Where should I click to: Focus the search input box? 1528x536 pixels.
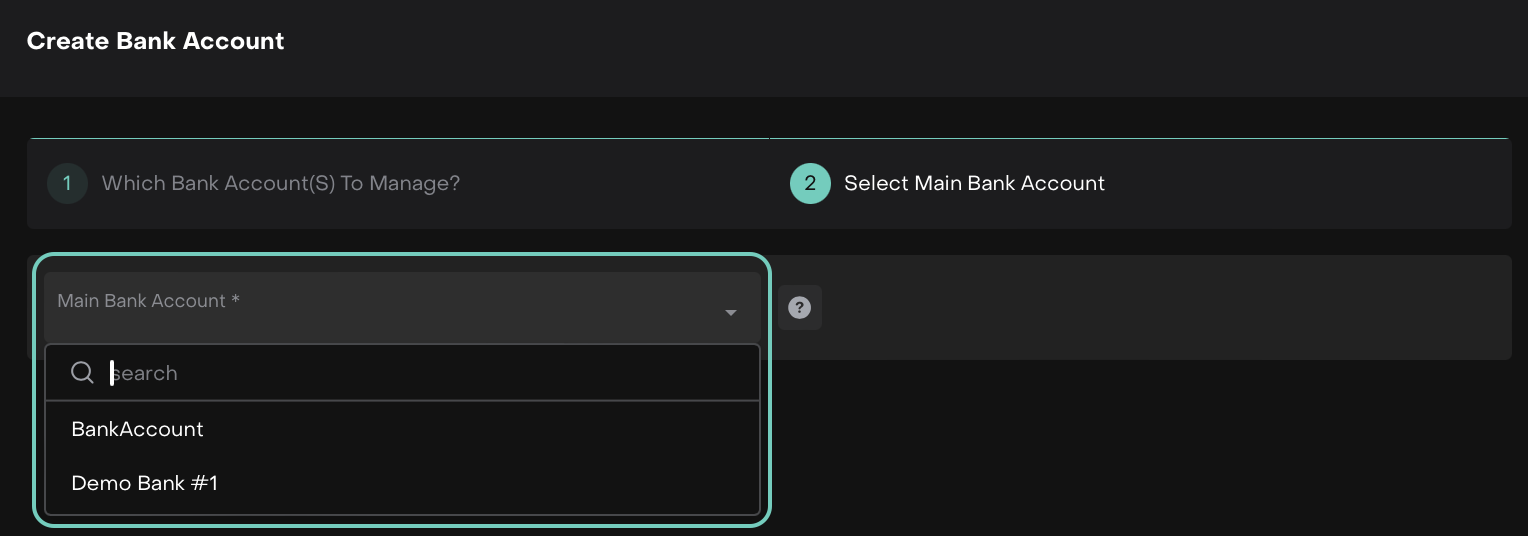tap(430, 373)
